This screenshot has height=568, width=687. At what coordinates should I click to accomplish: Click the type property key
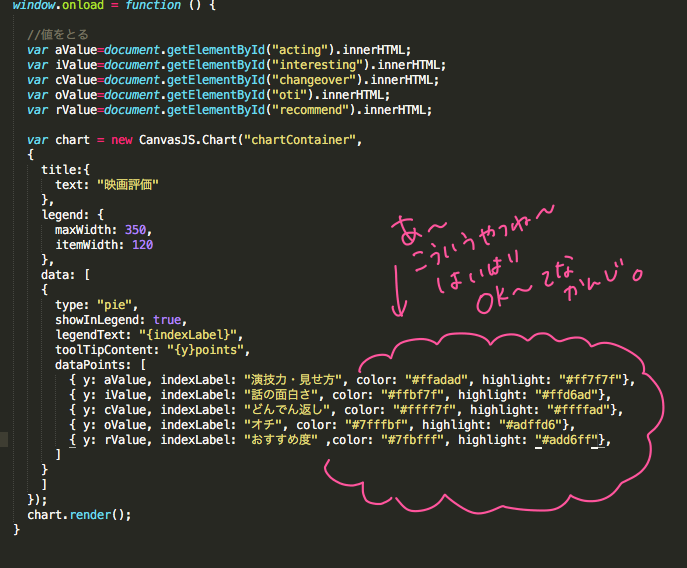69,305
